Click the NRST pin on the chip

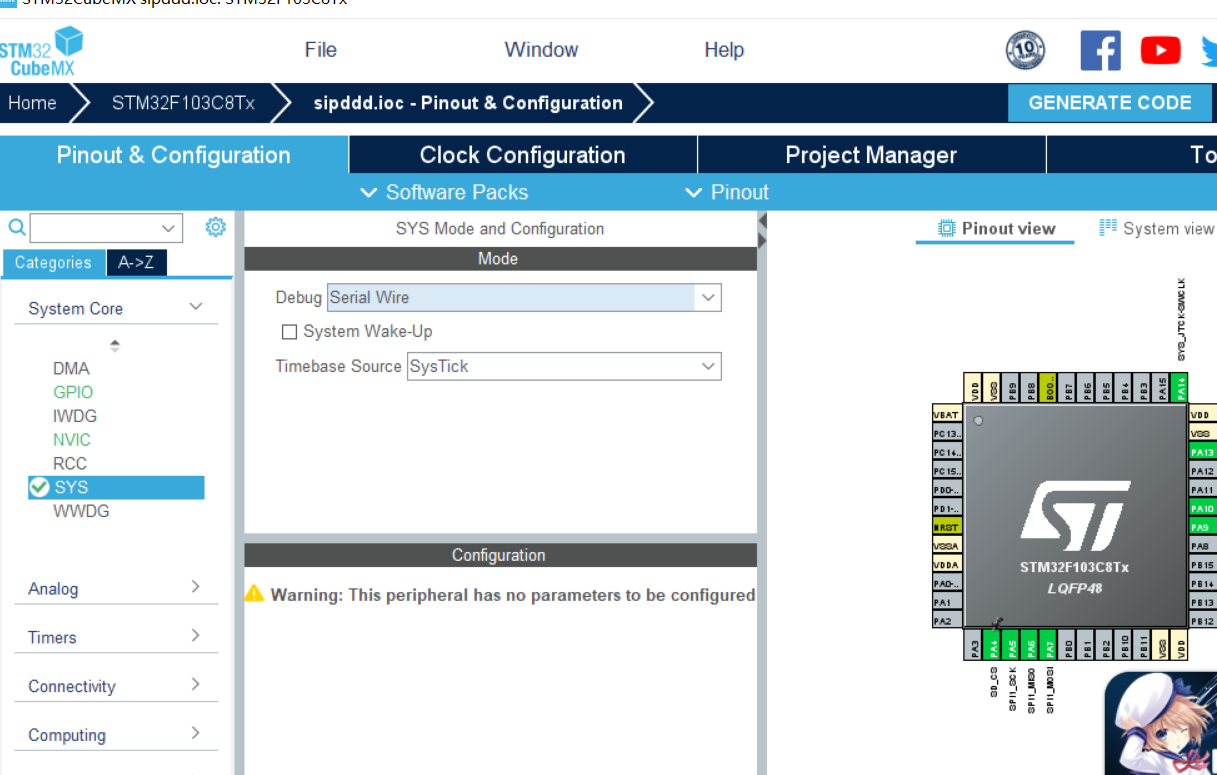[946, 527]
